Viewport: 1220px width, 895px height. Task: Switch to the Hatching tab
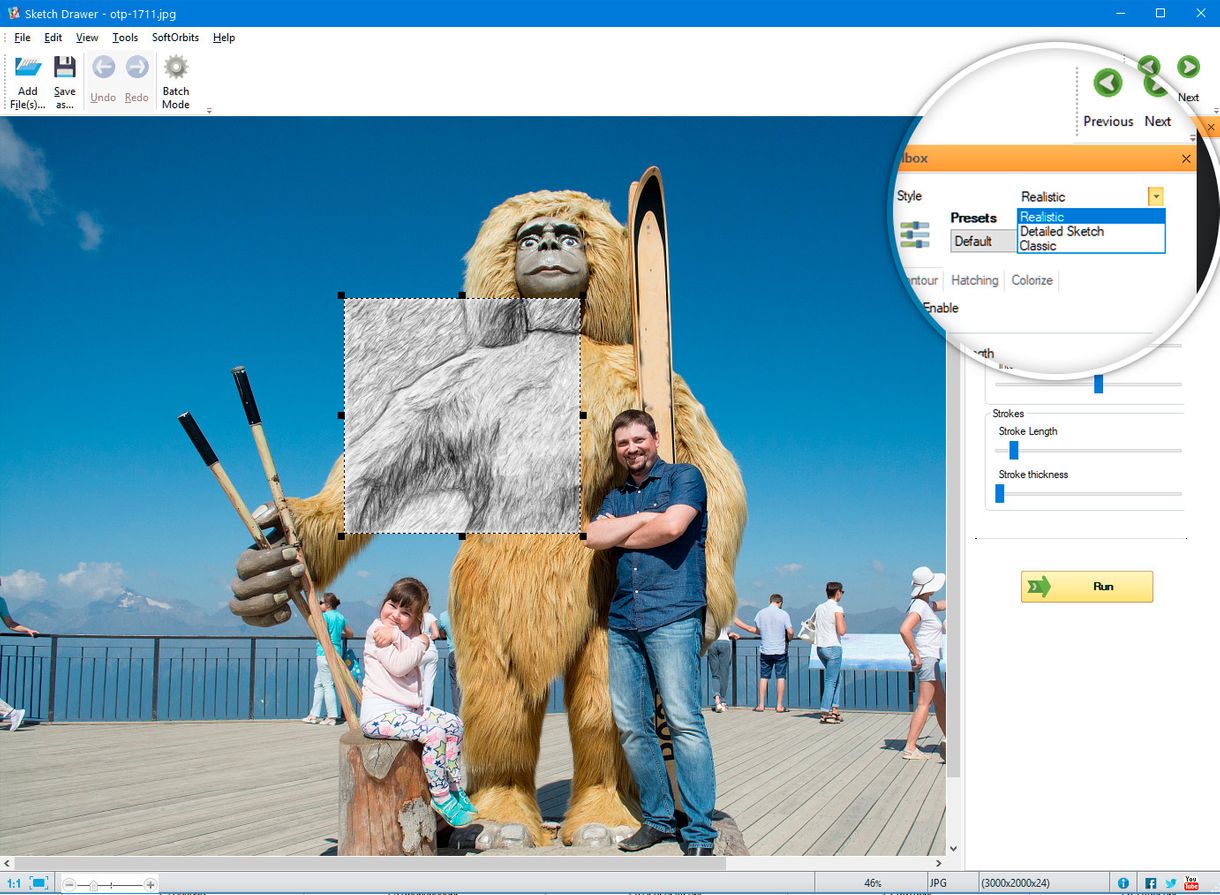tap(973, 280)
